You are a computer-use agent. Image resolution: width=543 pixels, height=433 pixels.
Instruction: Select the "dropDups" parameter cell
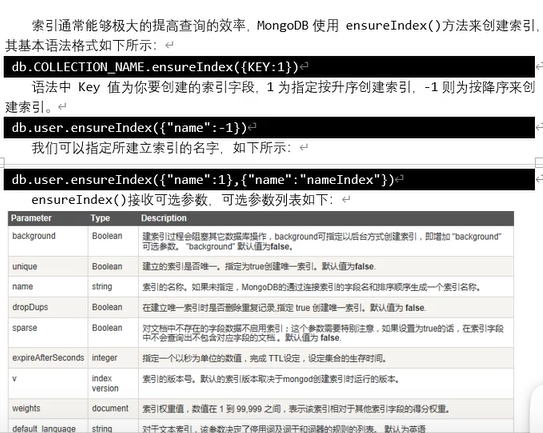(x=48, y=307)
